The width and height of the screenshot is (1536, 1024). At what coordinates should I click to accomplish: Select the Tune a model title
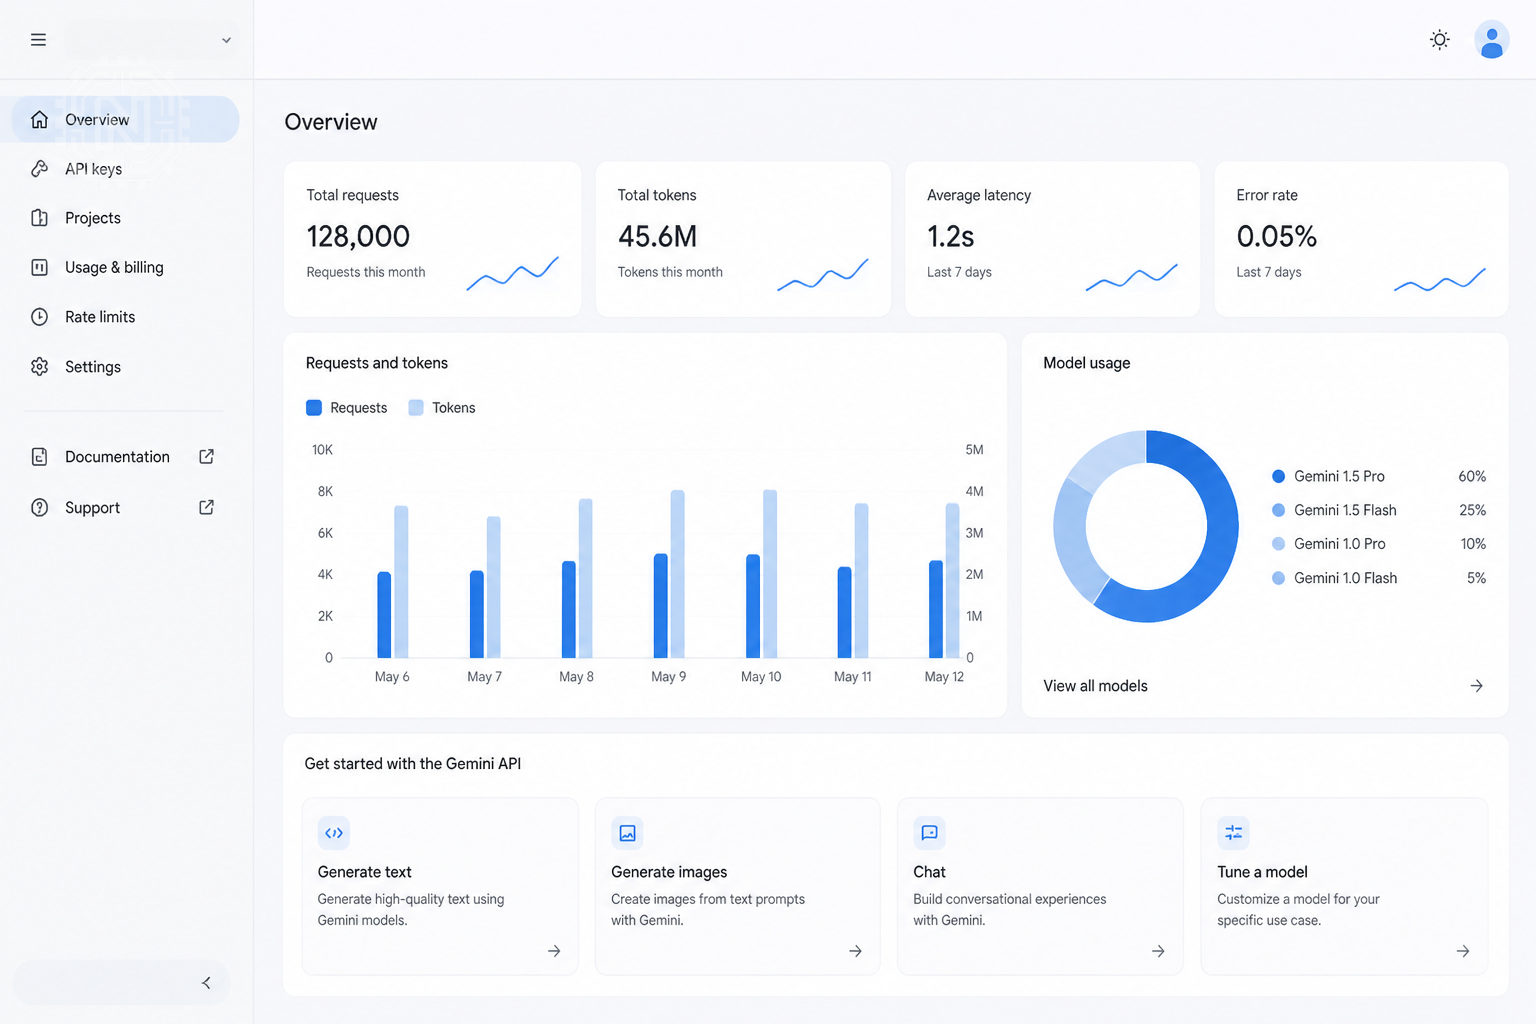(x=1262, y=872)
